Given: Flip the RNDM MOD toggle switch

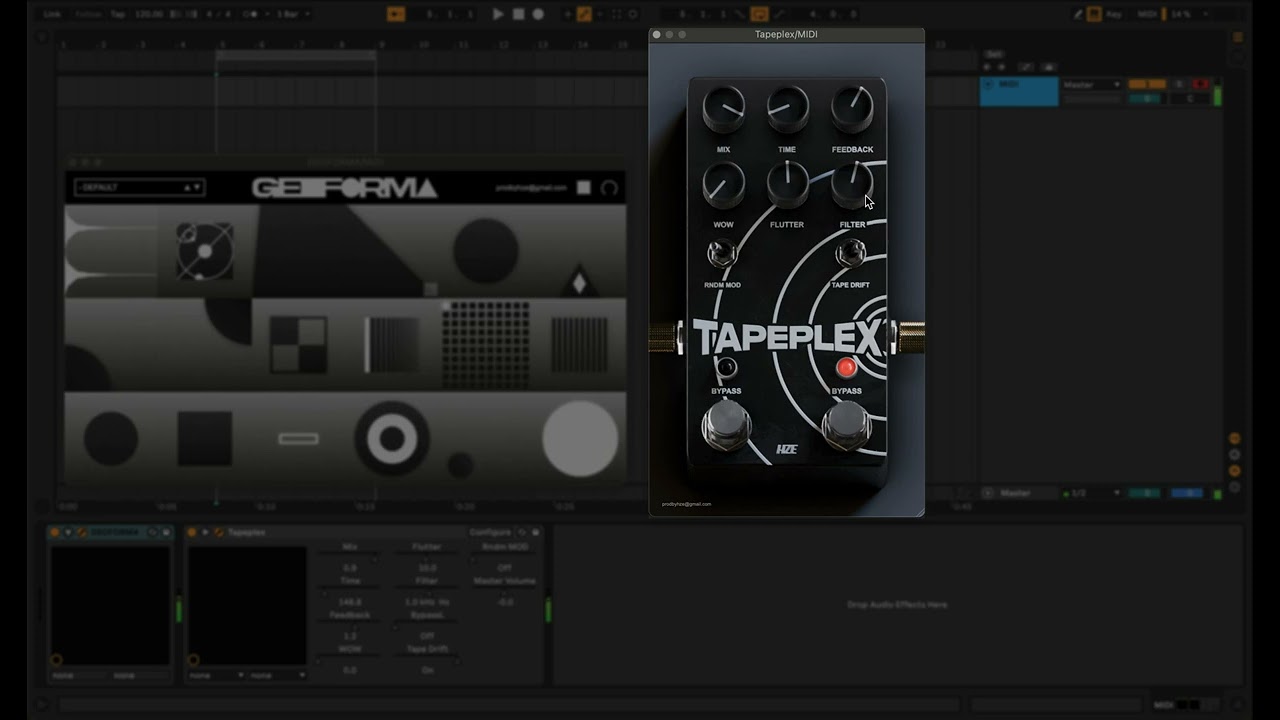Looking at the screenshot, I should coord(721,253).
